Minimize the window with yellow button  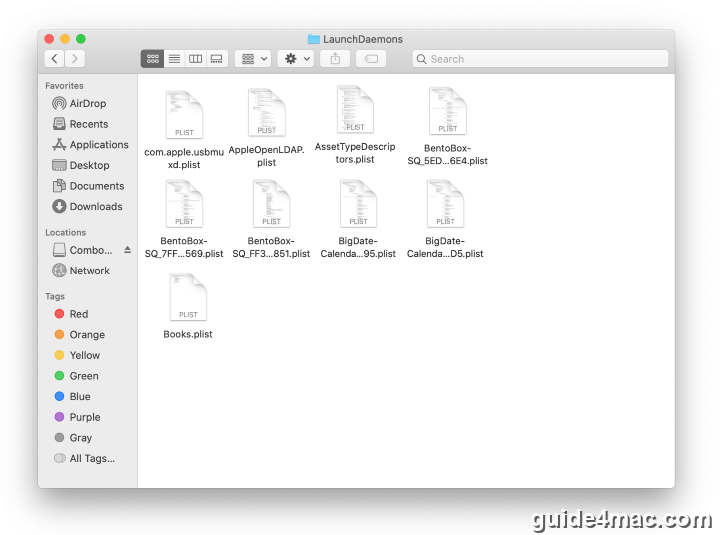pyautogui.click(x=65, y=39)
